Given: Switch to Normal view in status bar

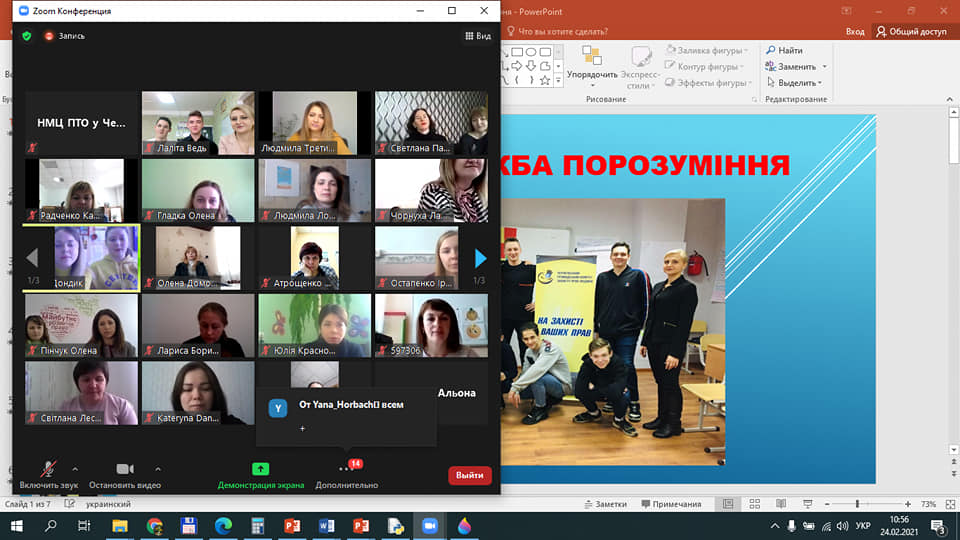Looking at the screenshot, I should 728,504.
